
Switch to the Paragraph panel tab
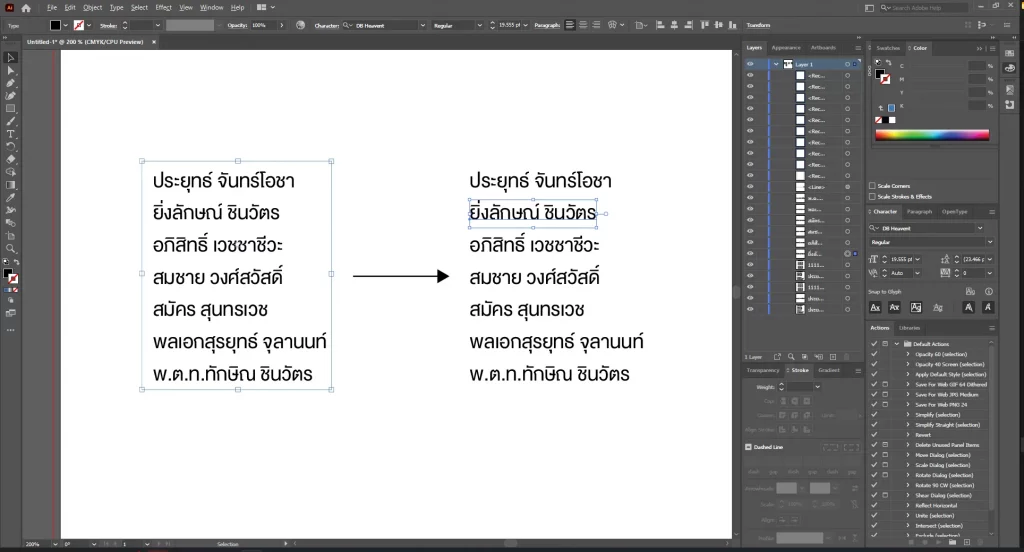pos(919,212)
